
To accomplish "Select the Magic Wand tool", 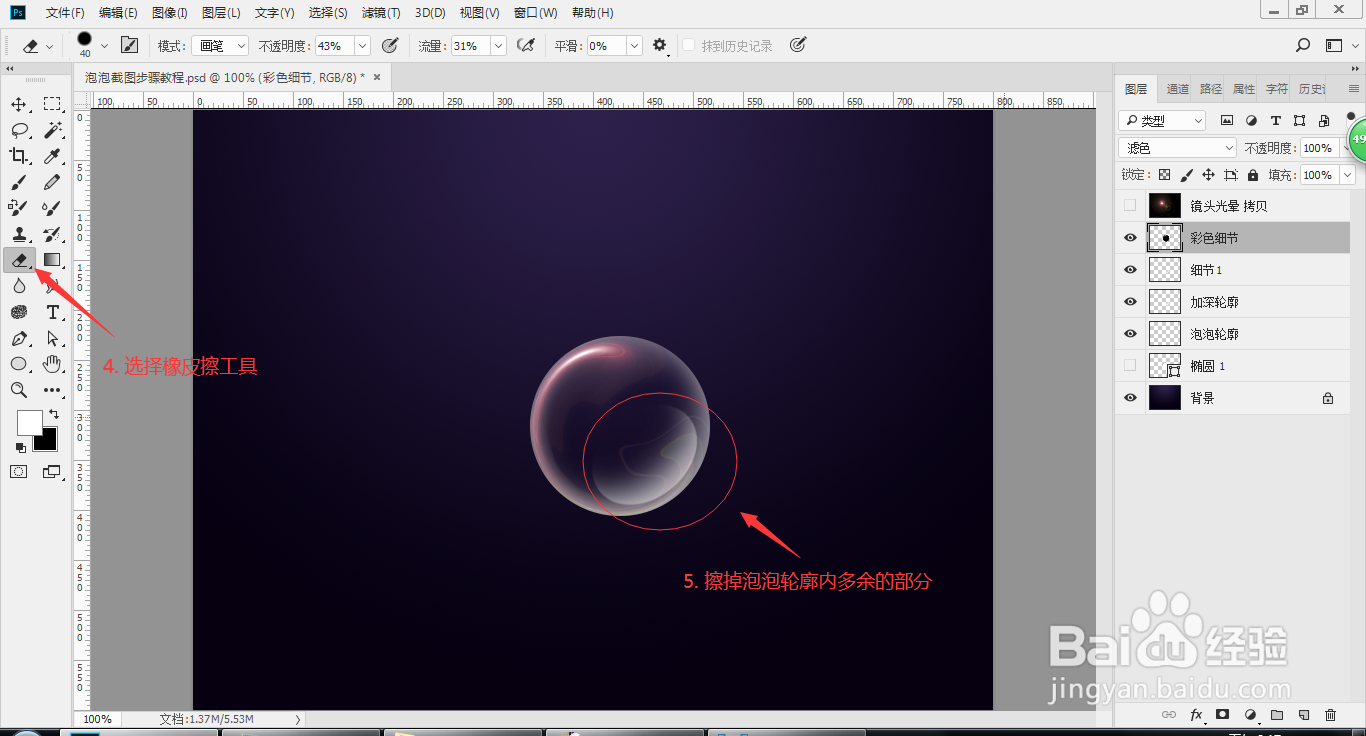I will (x=52, y=130).
